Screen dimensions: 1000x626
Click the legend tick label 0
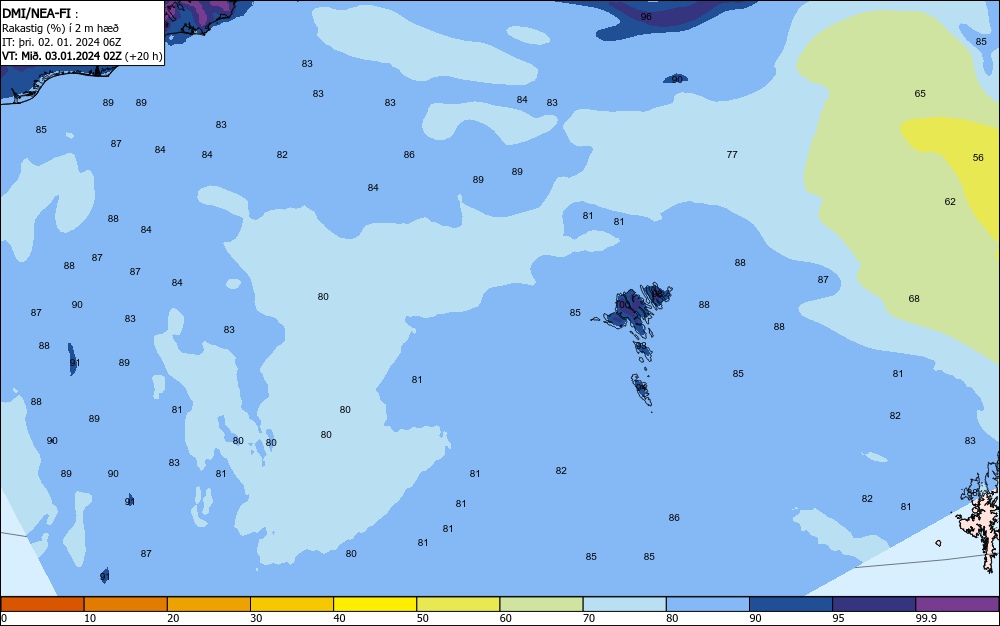pos(4,618)
